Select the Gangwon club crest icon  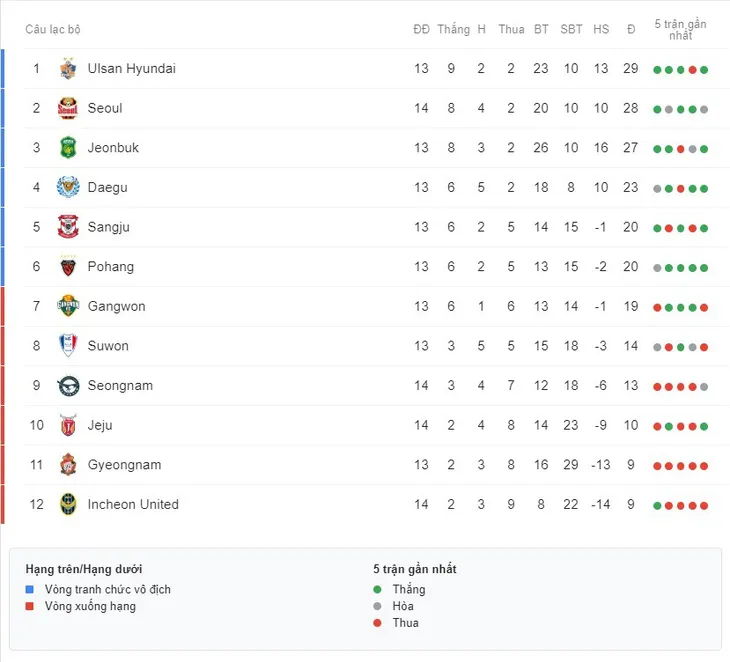click(68, 306)
